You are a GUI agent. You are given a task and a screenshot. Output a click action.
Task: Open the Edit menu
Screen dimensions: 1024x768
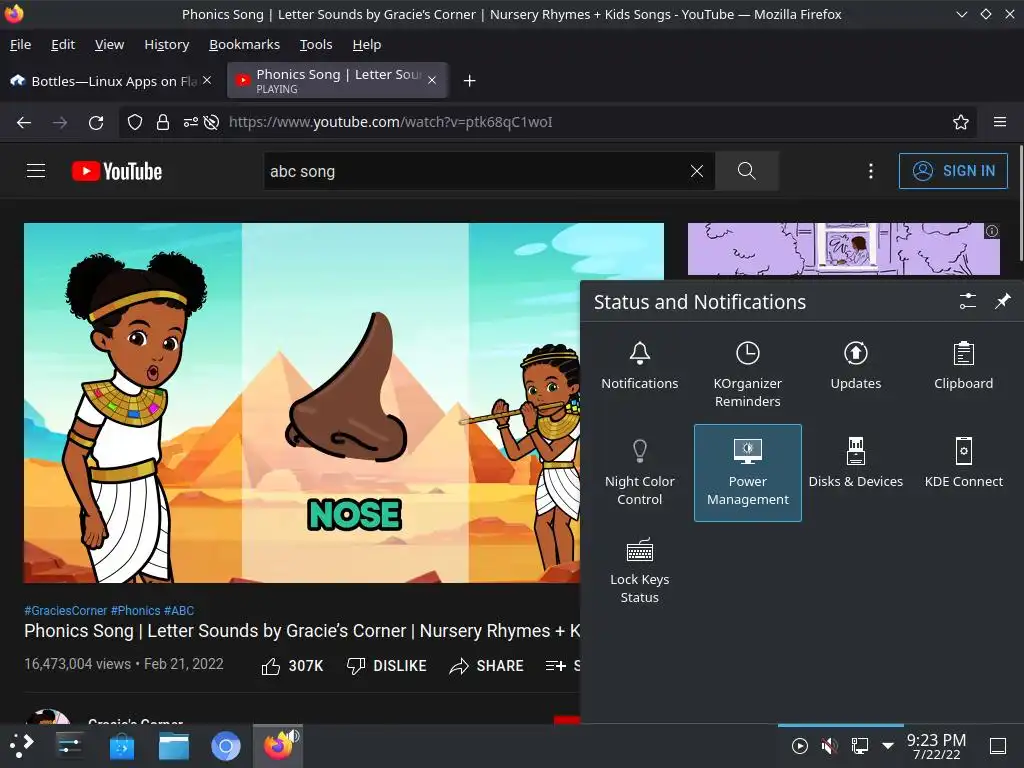point(63,44)
